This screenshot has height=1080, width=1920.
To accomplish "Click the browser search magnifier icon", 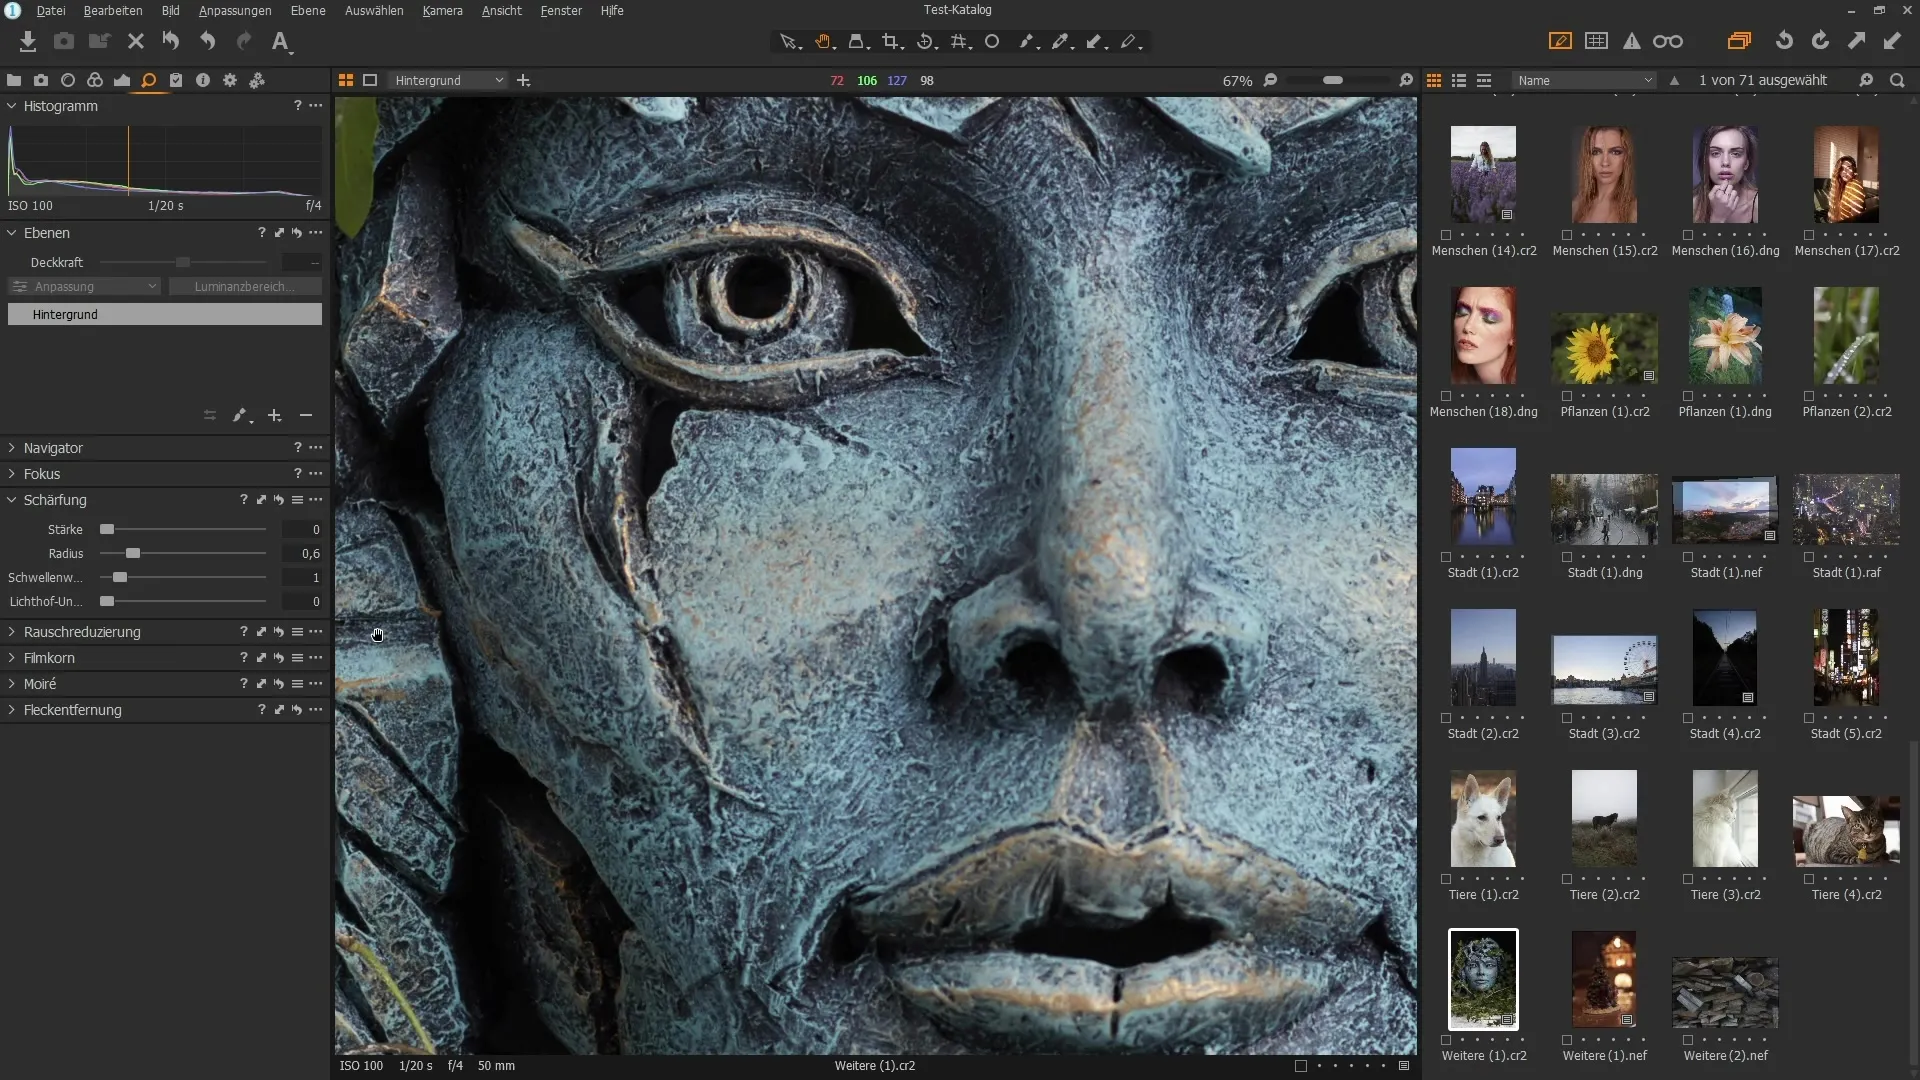I will (1897, 80).
